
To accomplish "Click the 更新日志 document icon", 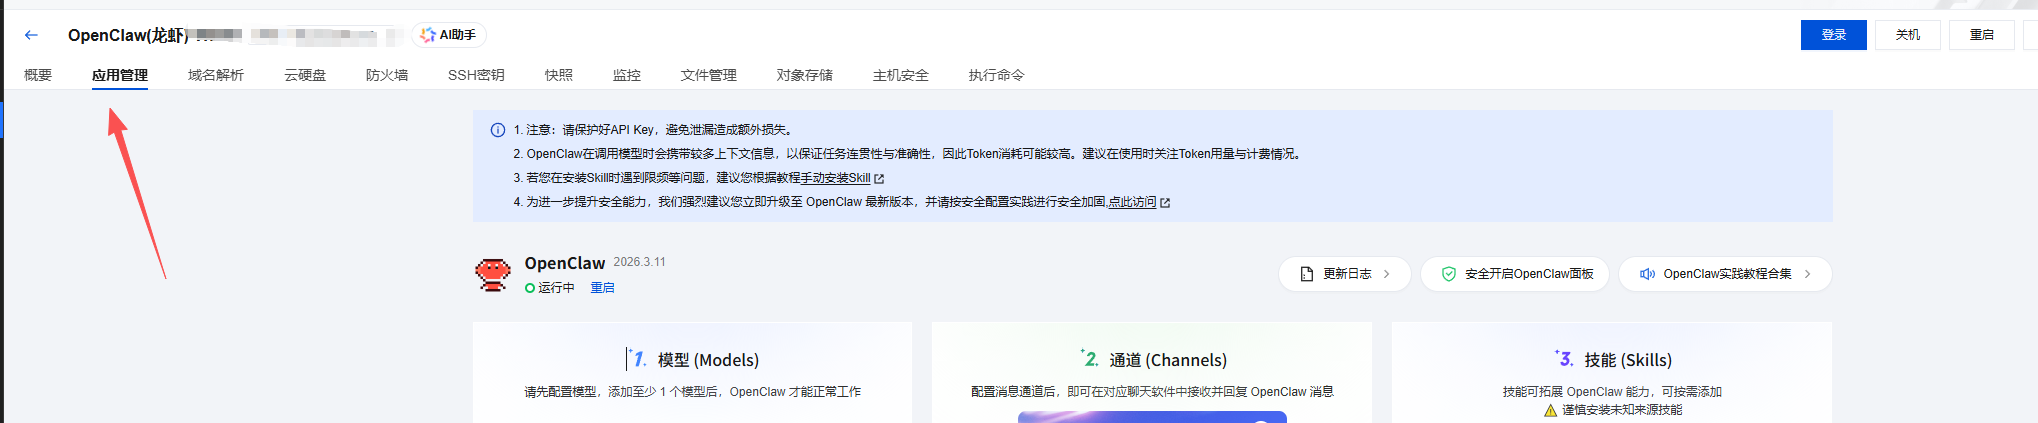I will click(x=1307, y=274).
